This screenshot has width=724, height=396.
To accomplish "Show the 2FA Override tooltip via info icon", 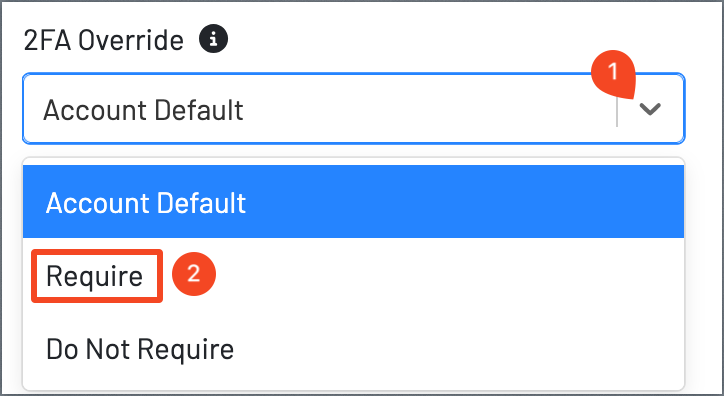I will pos(213,39).
